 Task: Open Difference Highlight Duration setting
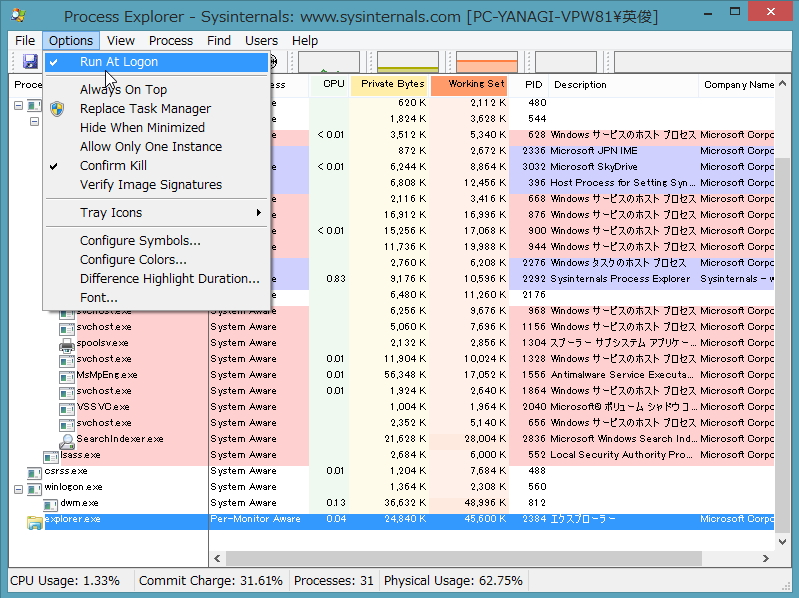[x=156, y=279]
